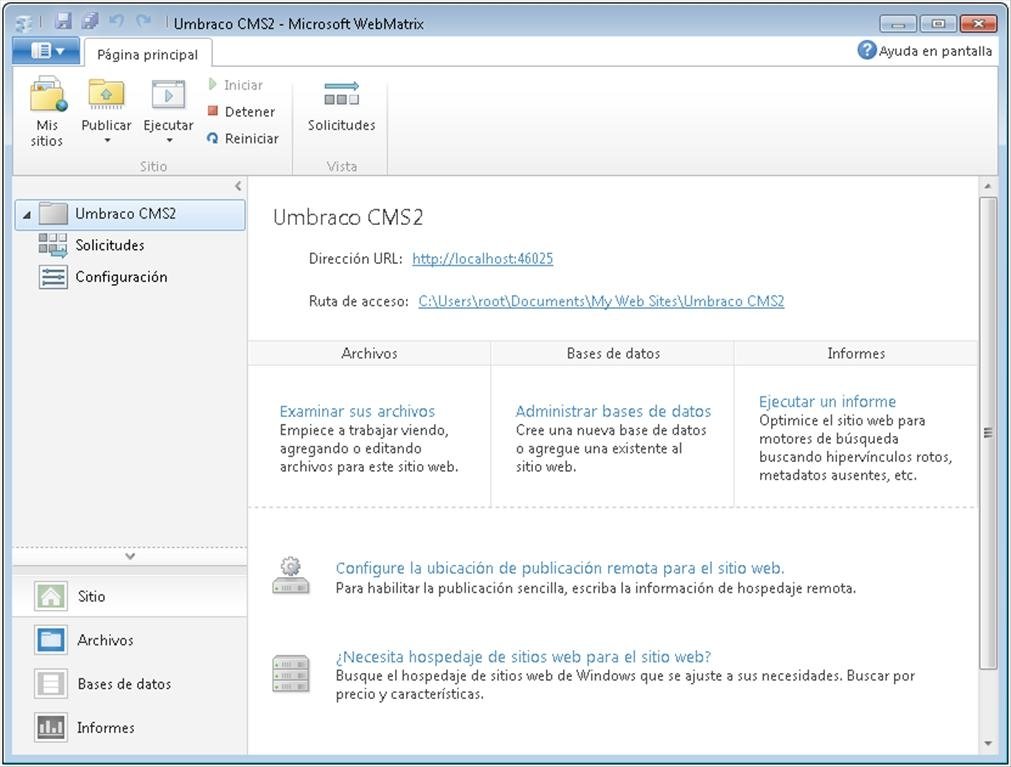1011x767 pixels.
Task: Click the scroll up arrow of content pane
Action: (x=988, y=186)
